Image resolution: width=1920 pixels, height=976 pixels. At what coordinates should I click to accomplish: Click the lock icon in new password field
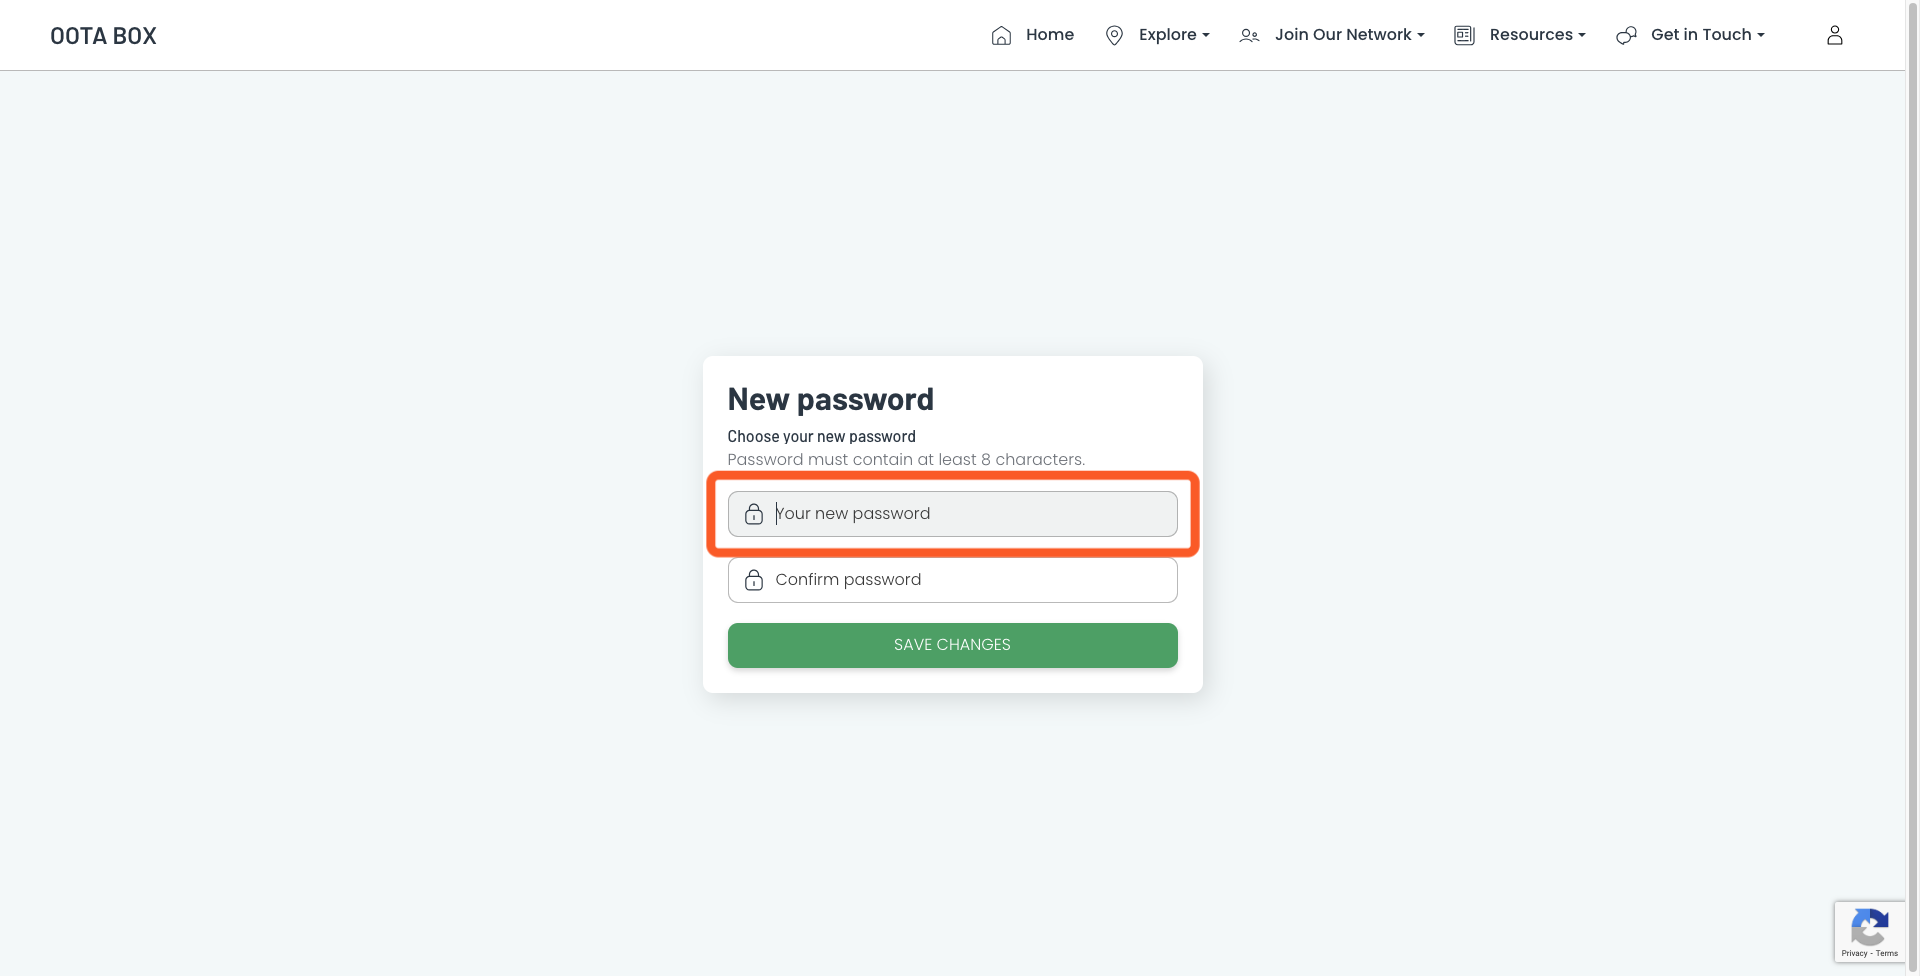pyautogui.click(x=754, y=514)
